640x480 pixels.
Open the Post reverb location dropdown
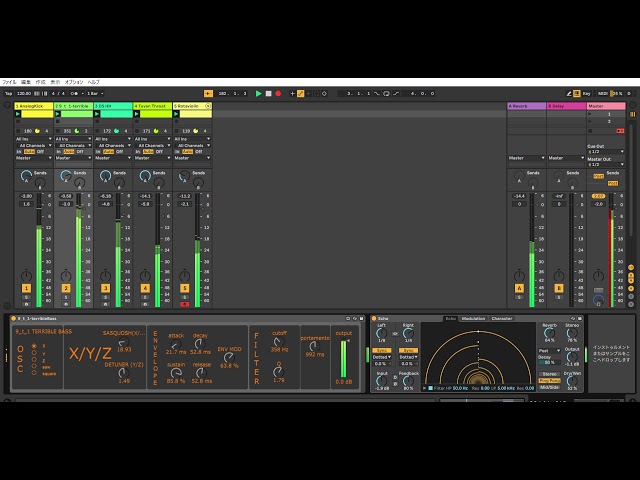pyautogui.click(x=549, y=351)
